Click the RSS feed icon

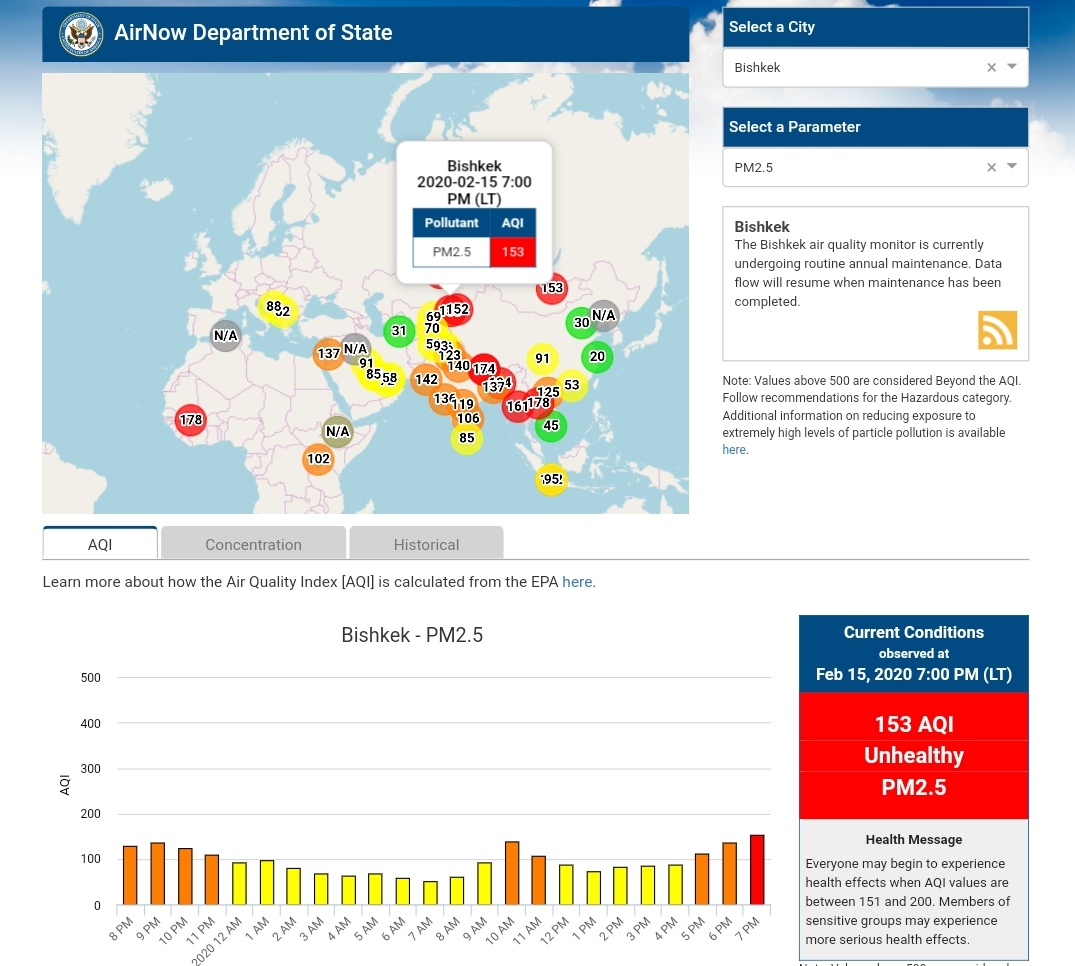click(x=997, y=330)
